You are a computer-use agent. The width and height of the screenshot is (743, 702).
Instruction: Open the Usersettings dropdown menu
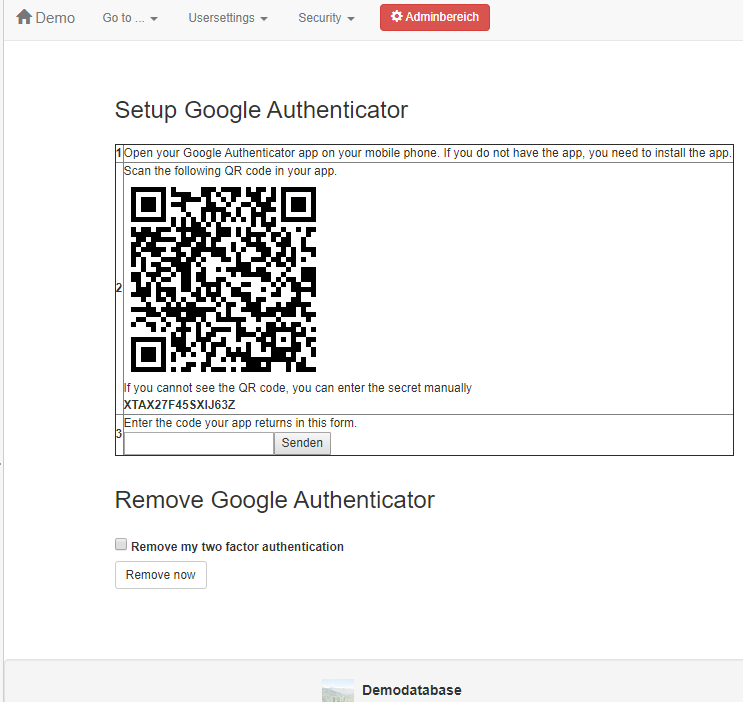click(228, 18)
